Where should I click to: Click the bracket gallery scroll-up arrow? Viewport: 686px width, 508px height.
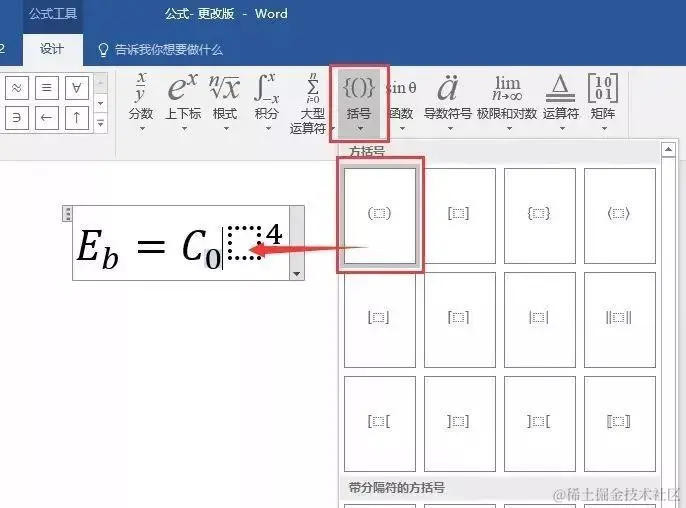668,150
